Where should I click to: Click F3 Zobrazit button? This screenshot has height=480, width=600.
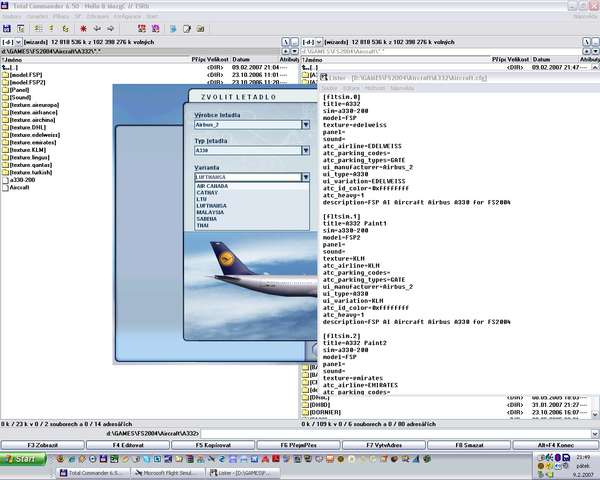click(x=42, y=445)
